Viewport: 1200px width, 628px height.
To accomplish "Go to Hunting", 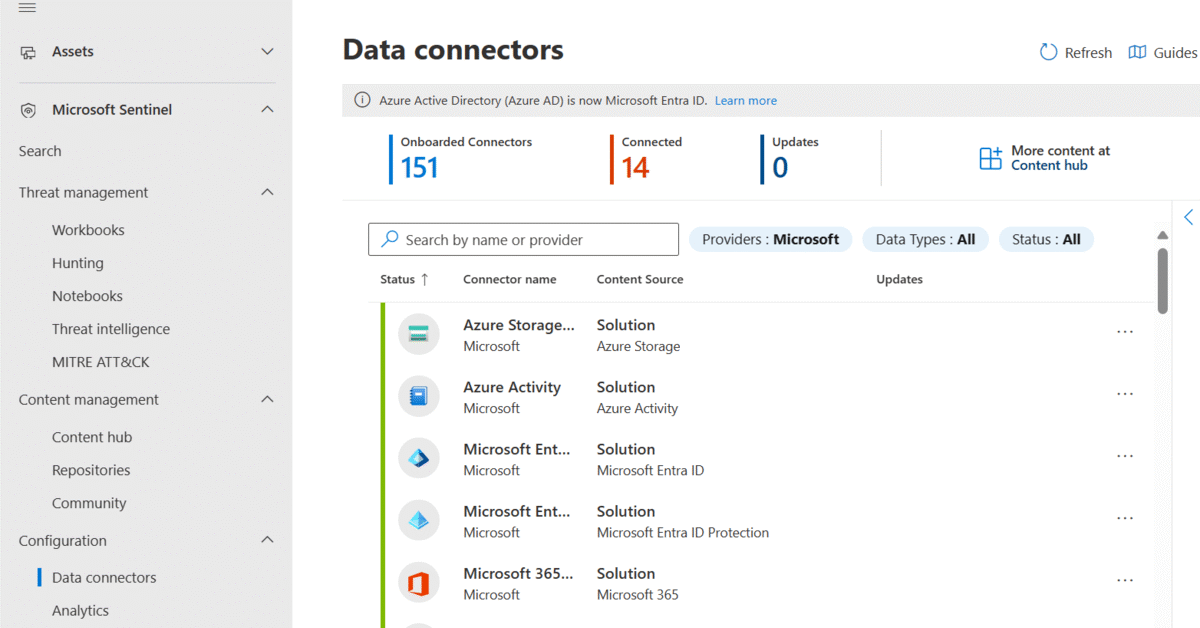I will tap(77, 263).
